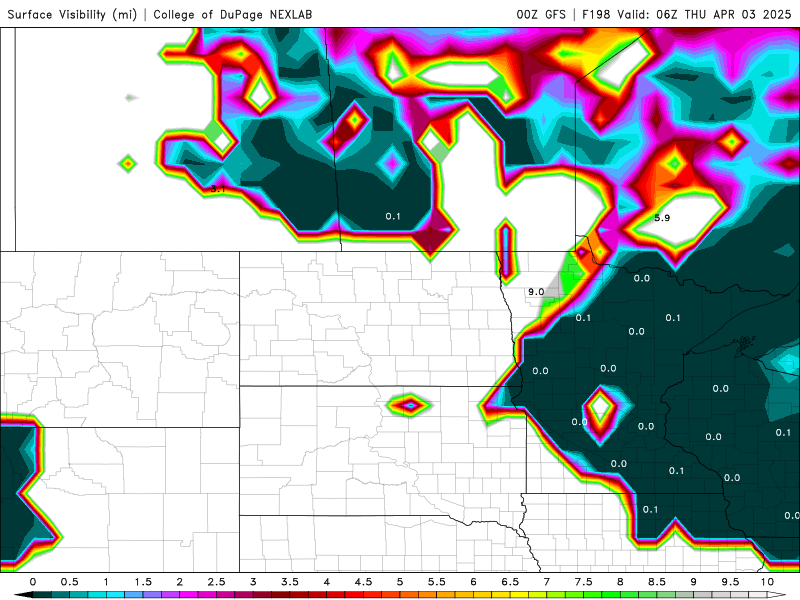Click the 9 label on the color scale
The height and width of the screenshot is (600, 800).
[694, 582]
